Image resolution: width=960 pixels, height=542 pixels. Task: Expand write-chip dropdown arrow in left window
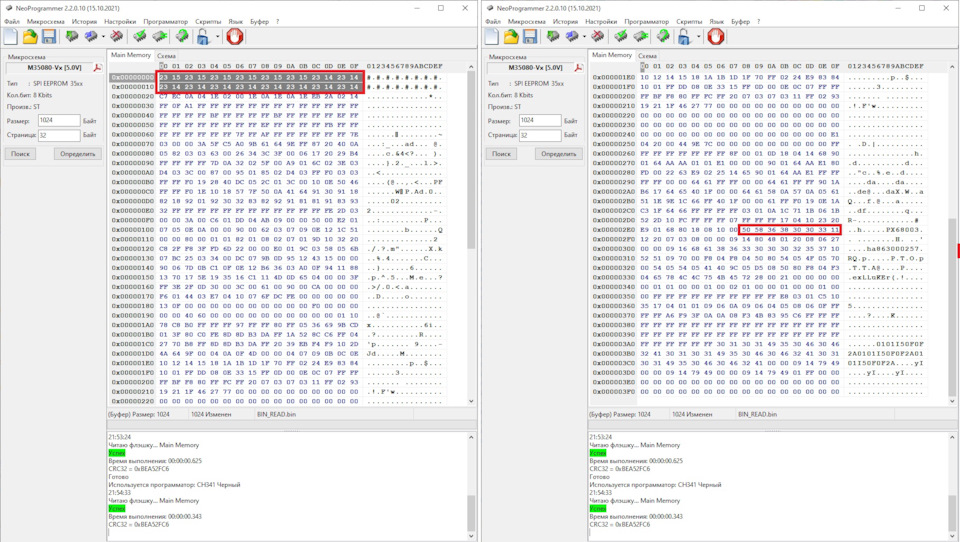pos(103,37)
